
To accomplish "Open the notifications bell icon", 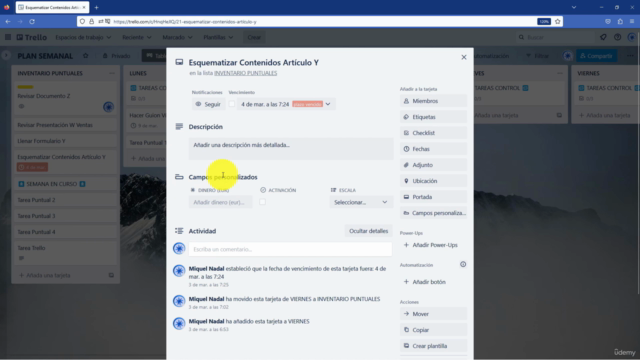I will tap(603, 37).
